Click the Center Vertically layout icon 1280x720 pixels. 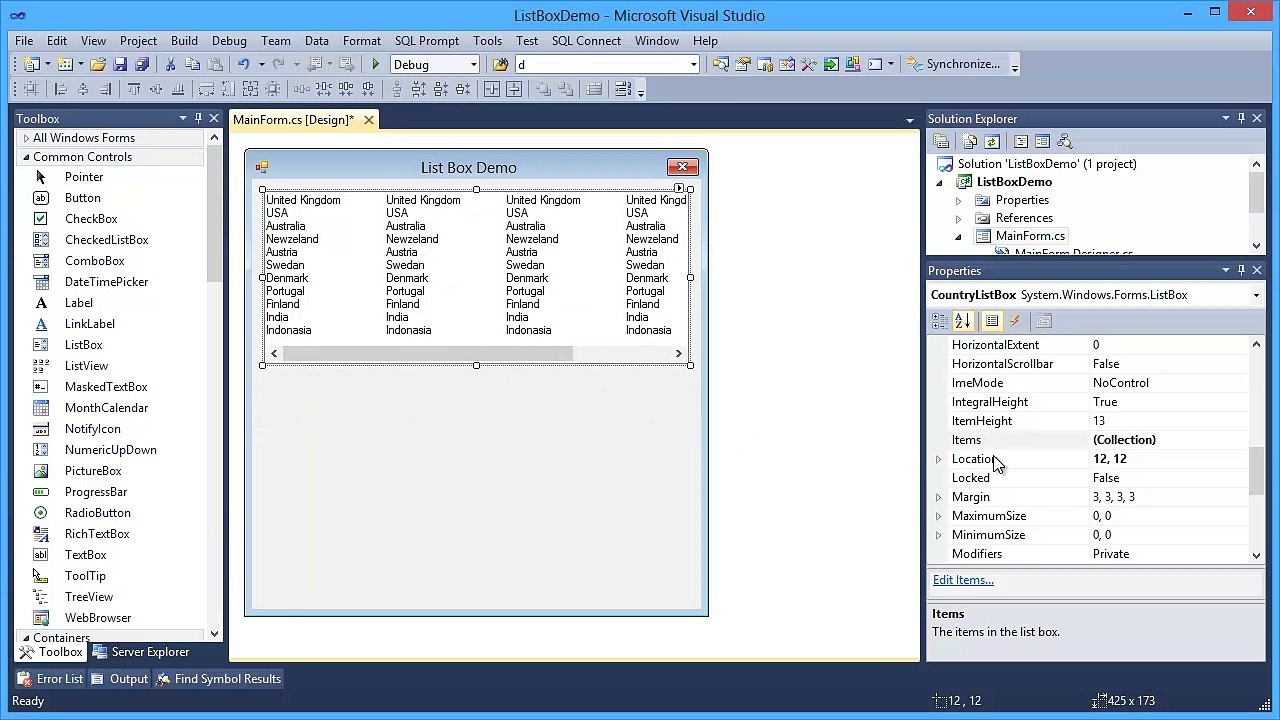pyautogui.click(x=514, y=89)
